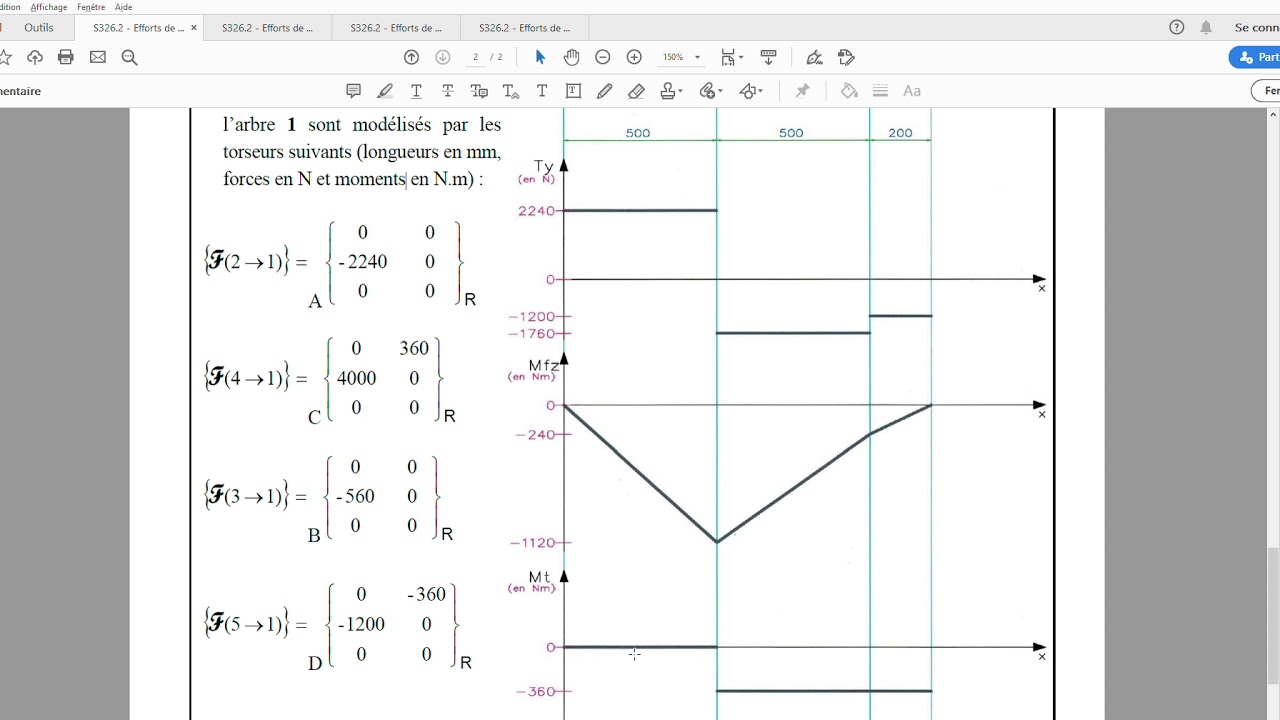Open the fit page options dropdown
This screenshot has height=720, width=1280.
[x=731, y=57]
